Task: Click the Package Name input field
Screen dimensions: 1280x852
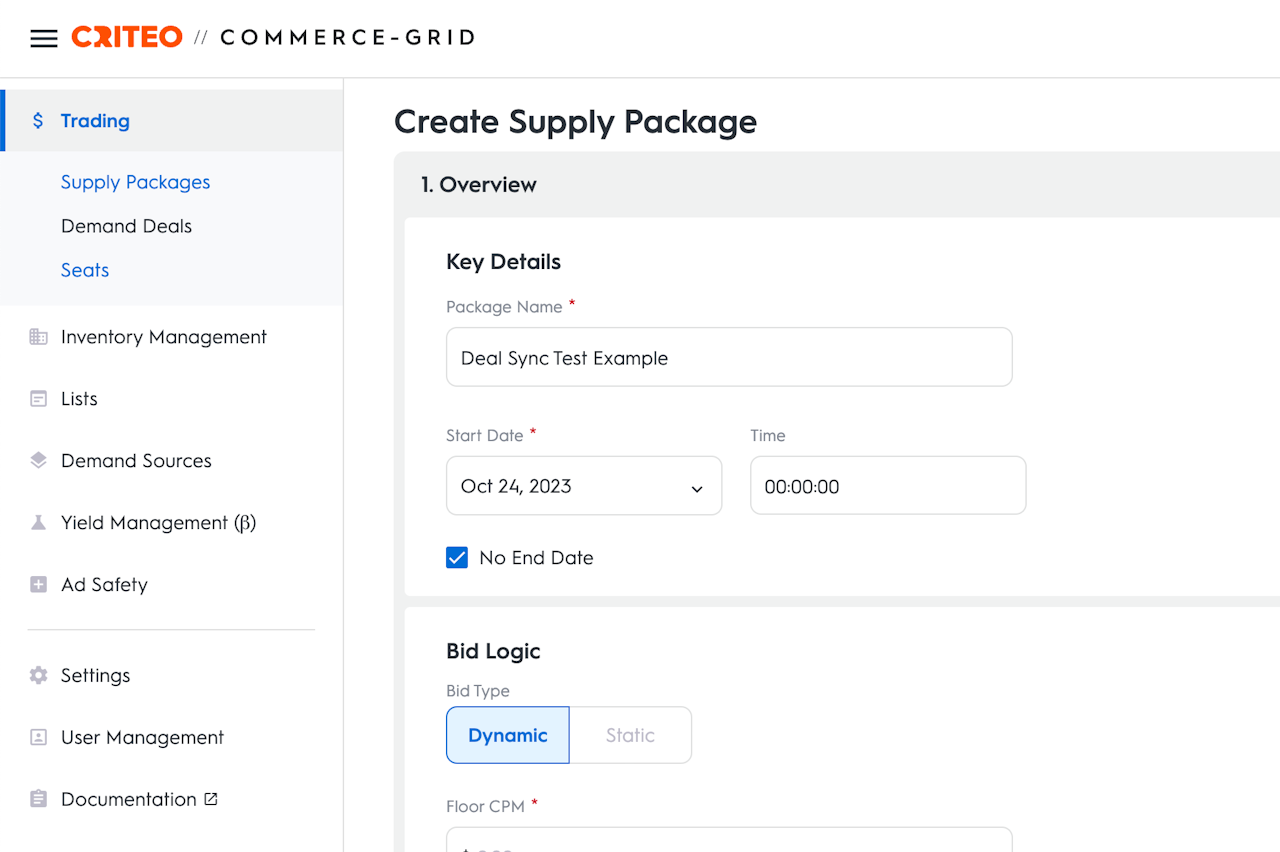Action: tap(729, 358)
